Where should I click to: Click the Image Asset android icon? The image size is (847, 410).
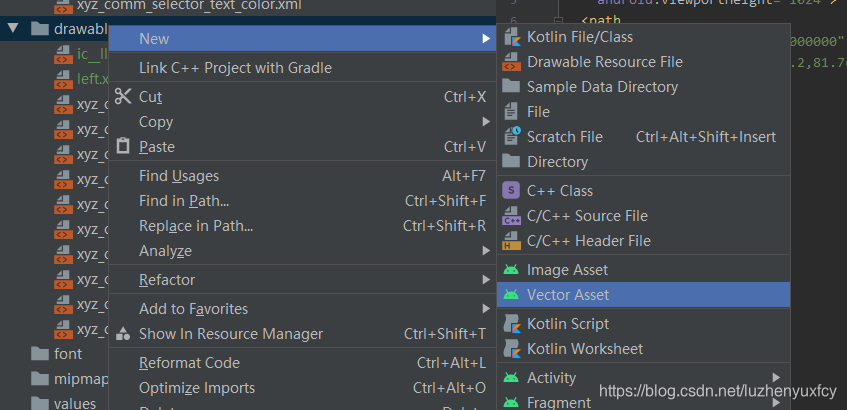tap(511, 270)
